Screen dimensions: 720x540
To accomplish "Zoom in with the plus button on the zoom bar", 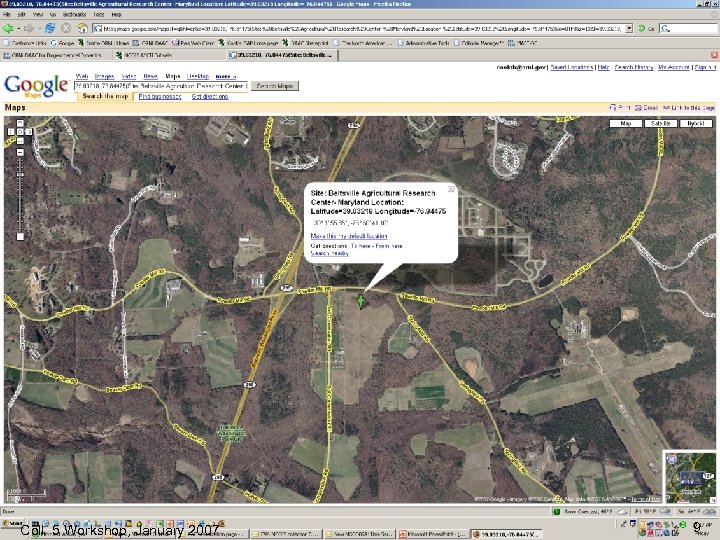I will tap(20, 152).
